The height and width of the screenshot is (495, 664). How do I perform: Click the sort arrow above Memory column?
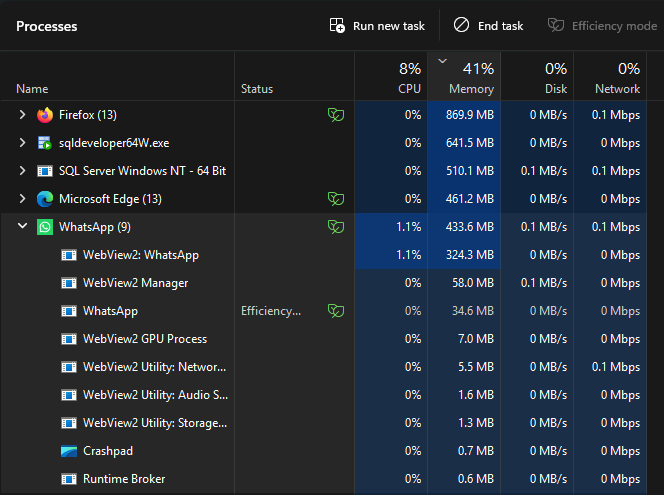[x=443, y=61]
